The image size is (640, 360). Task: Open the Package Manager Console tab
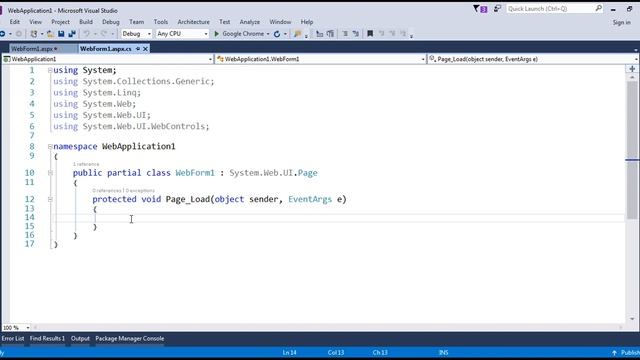130,338
